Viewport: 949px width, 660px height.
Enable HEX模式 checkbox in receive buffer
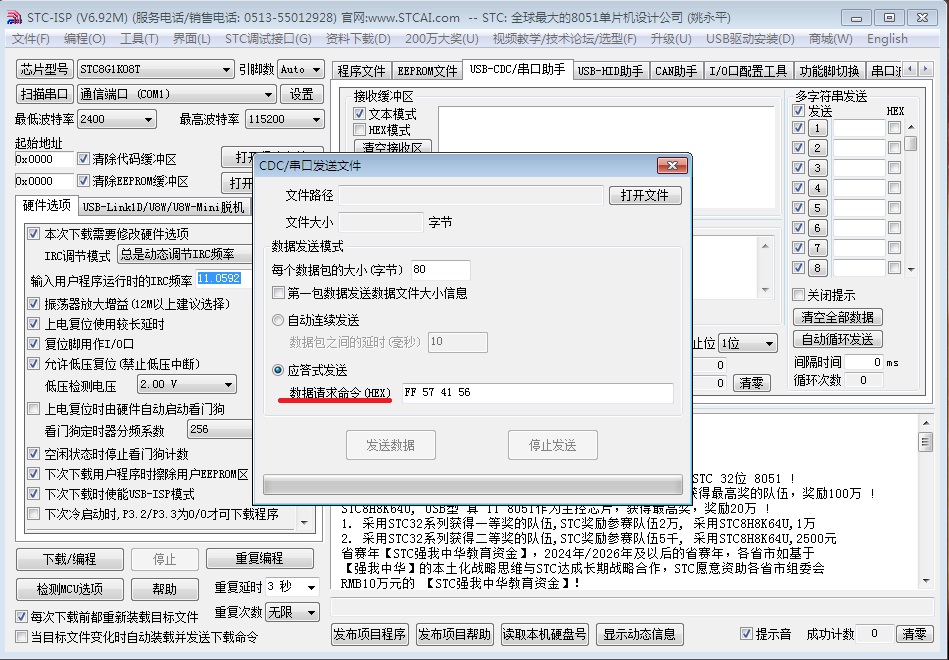(360, 130)
